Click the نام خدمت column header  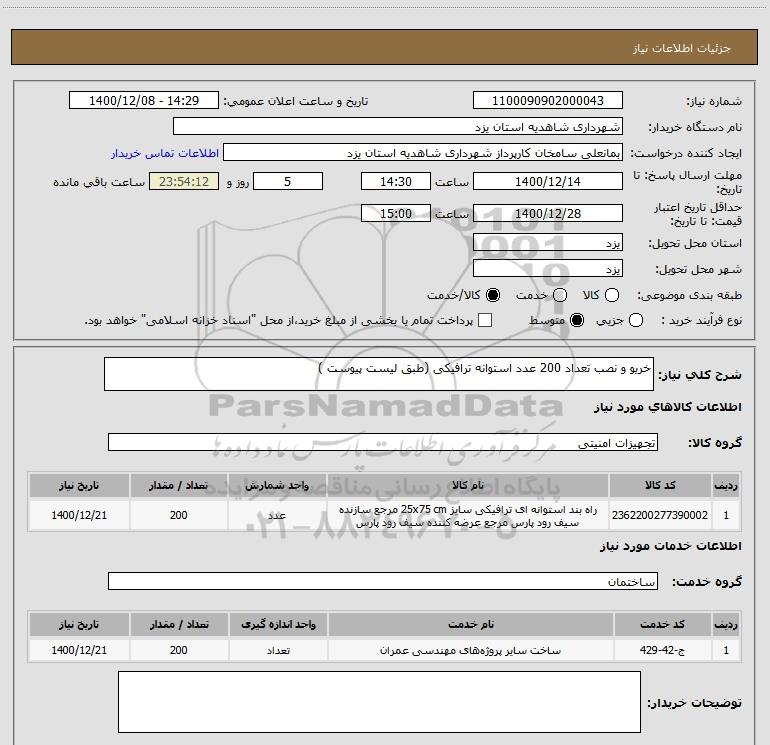pyautogui.click(x=470, y=625)
